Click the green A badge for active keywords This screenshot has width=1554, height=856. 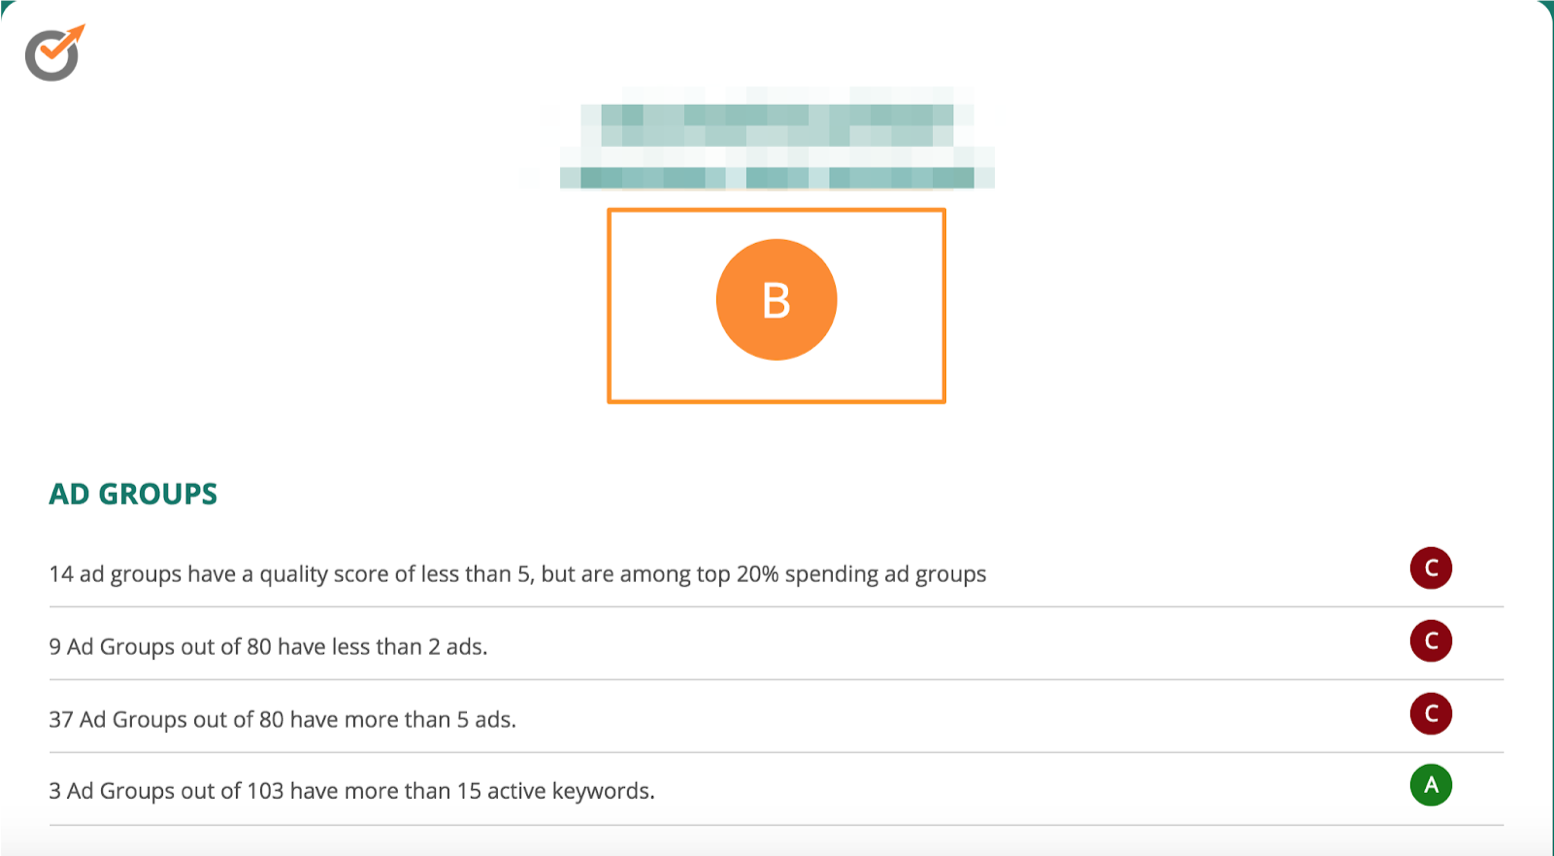pyautogui.click(x=1431, y=785)
